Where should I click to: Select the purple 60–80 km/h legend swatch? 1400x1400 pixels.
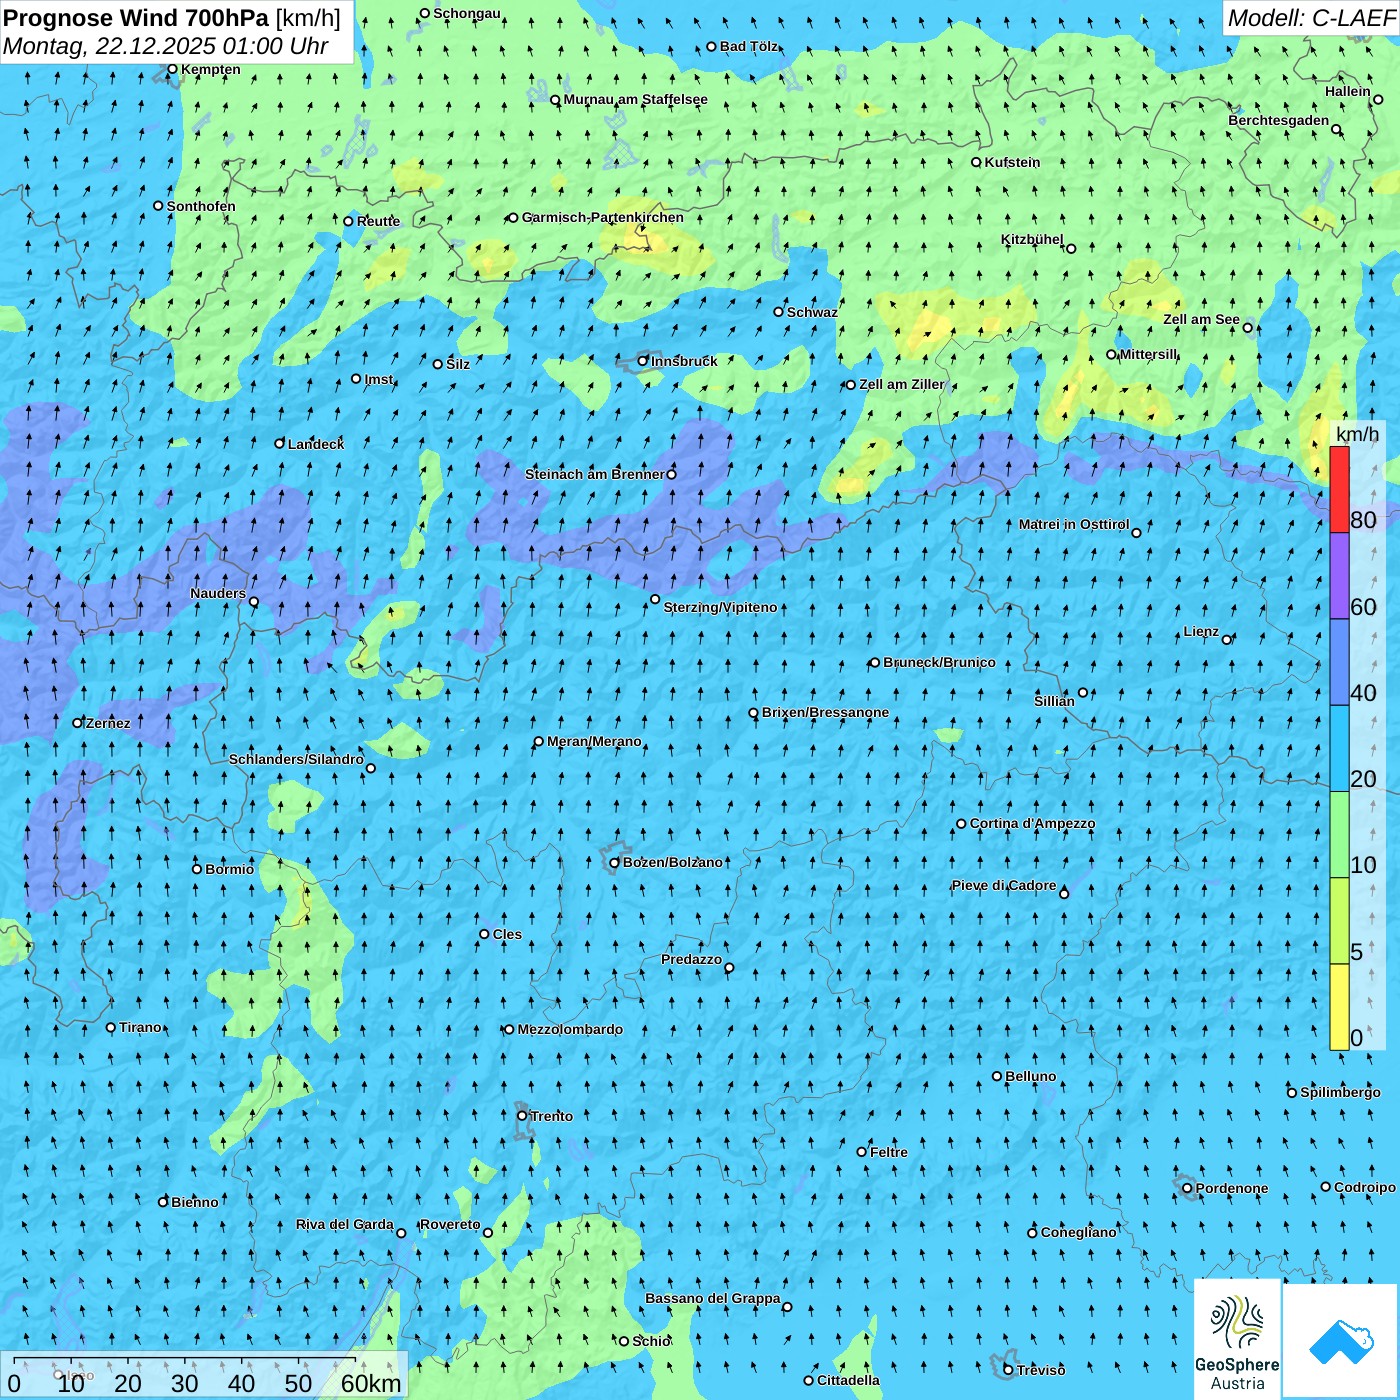coord(1339,576)
